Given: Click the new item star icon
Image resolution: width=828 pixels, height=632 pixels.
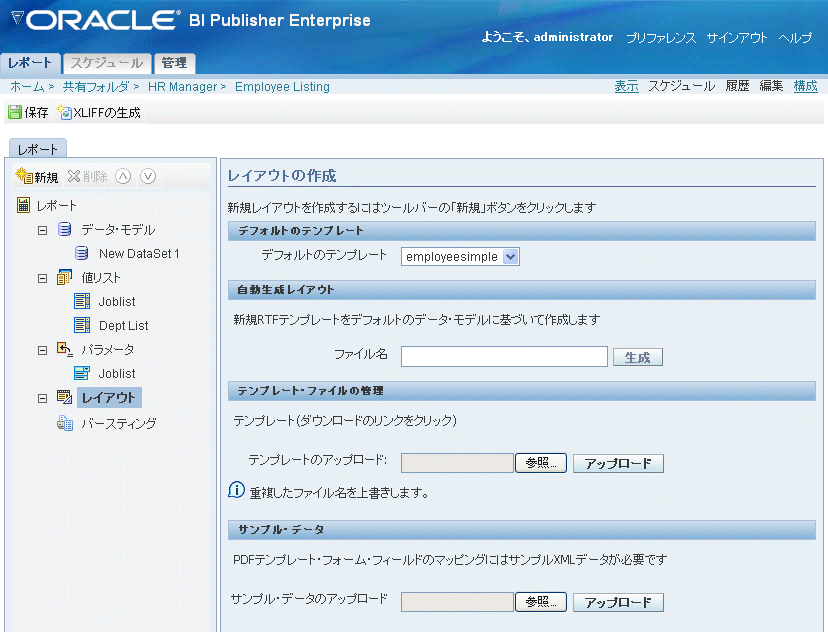Looking at the screenshot, I should coord(24,176).
